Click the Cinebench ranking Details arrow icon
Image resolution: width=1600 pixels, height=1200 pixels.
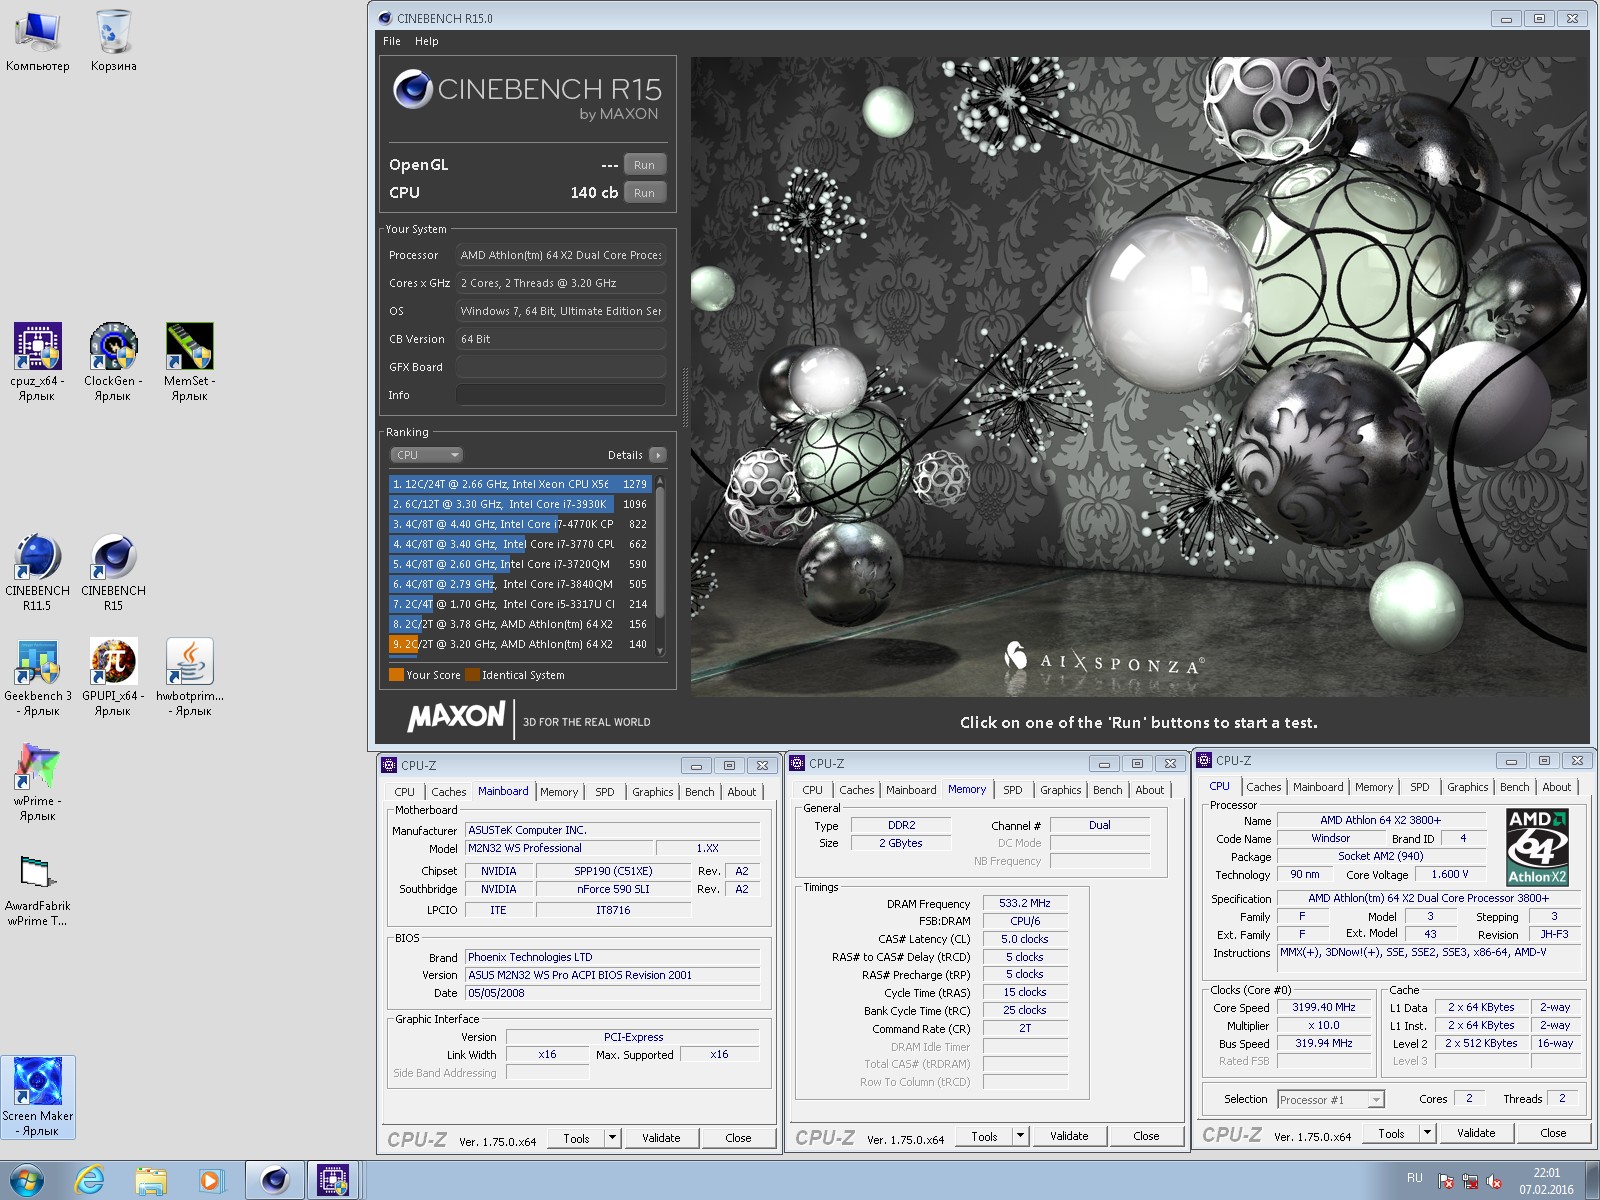(x=658, y=455)
